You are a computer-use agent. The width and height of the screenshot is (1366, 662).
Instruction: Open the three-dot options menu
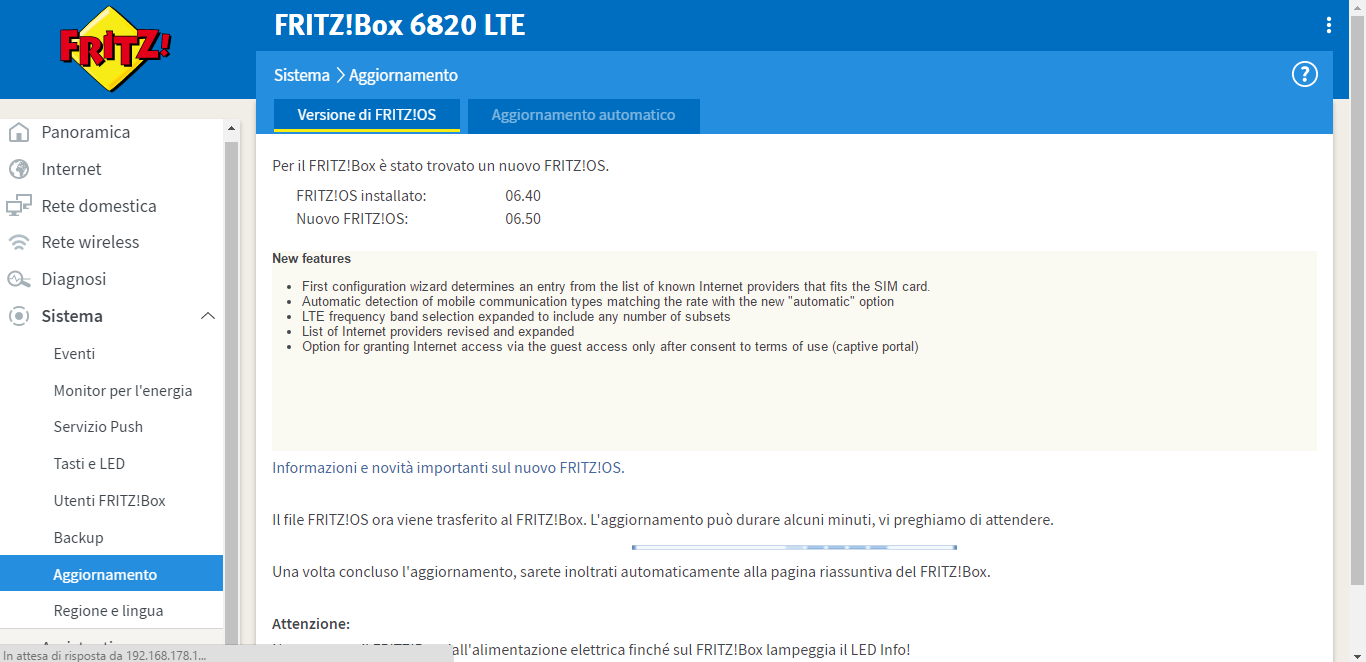[x=1328, y=25]
